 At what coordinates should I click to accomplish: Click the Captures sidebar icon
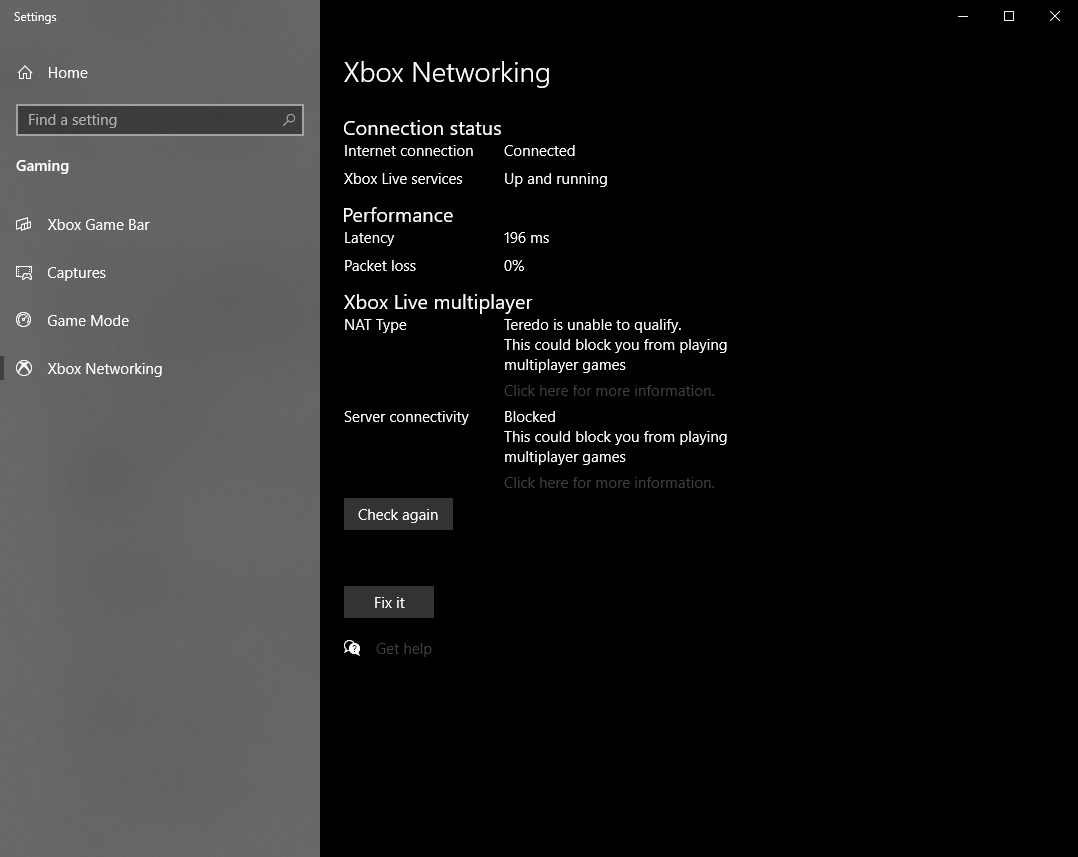click(x=25, y=273)
